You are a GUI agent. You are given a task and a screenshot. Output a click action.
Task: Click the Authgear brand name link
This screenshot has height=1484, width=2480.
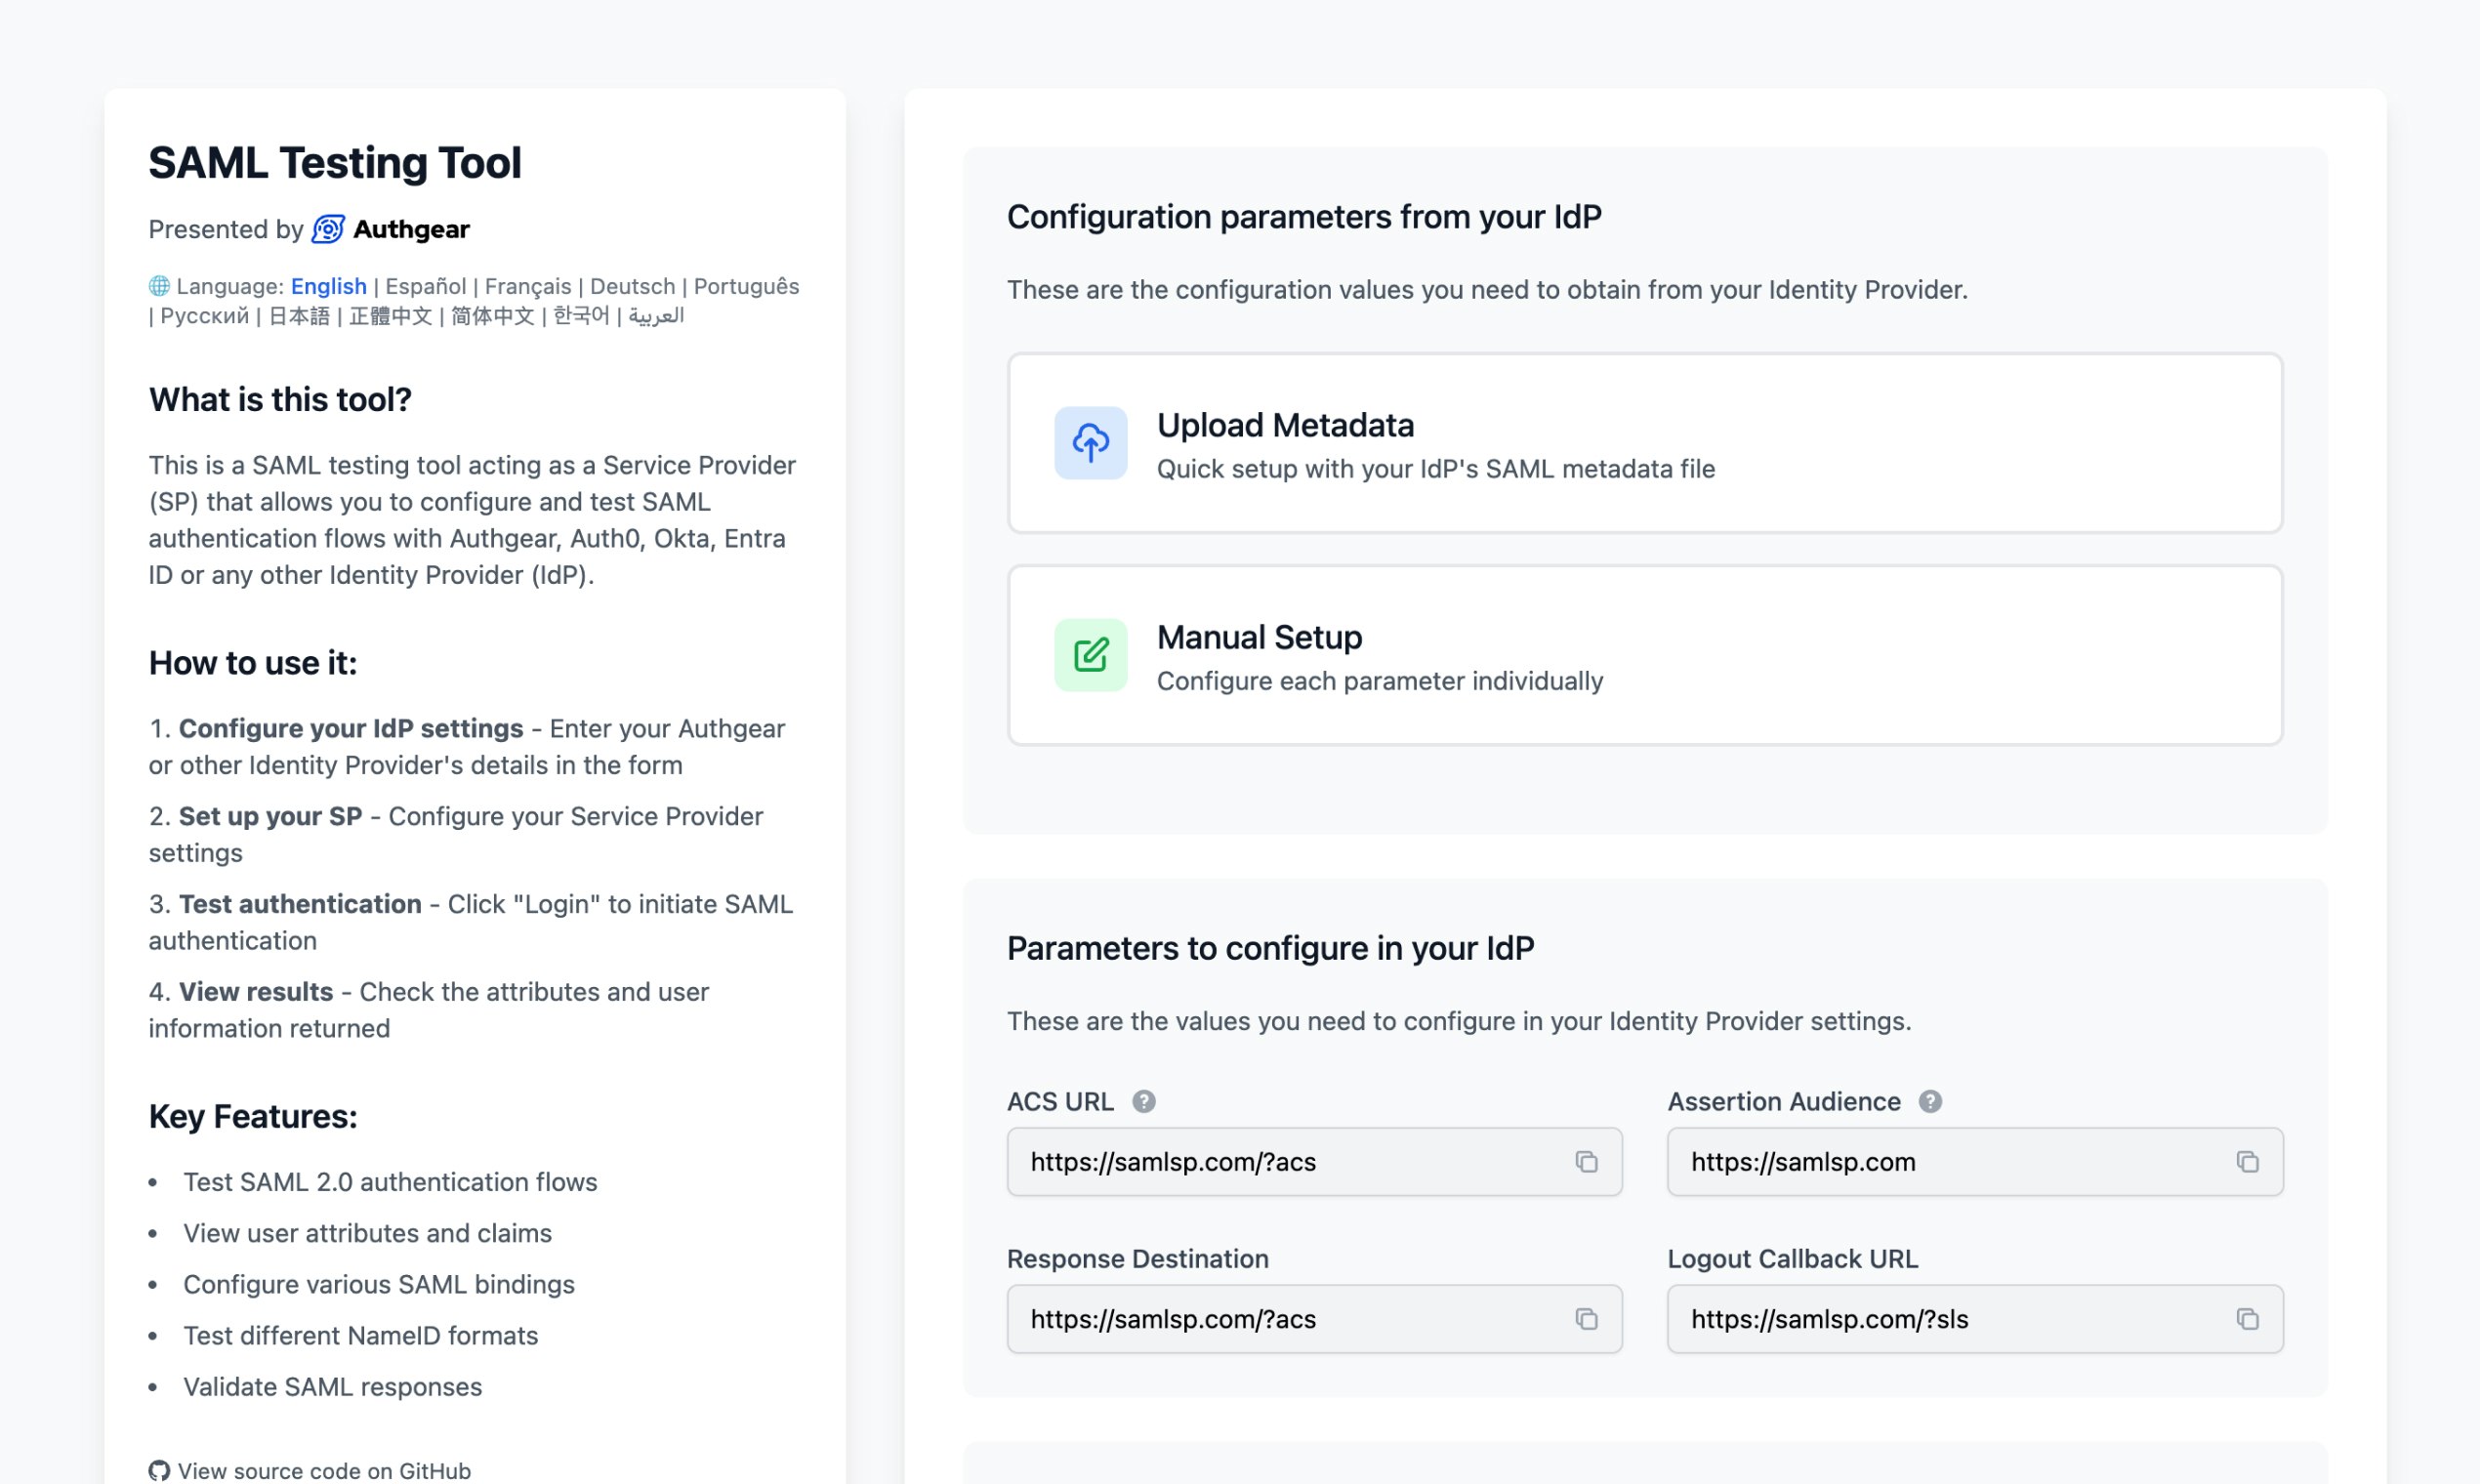pyautogui.click(x=411, y=229)
